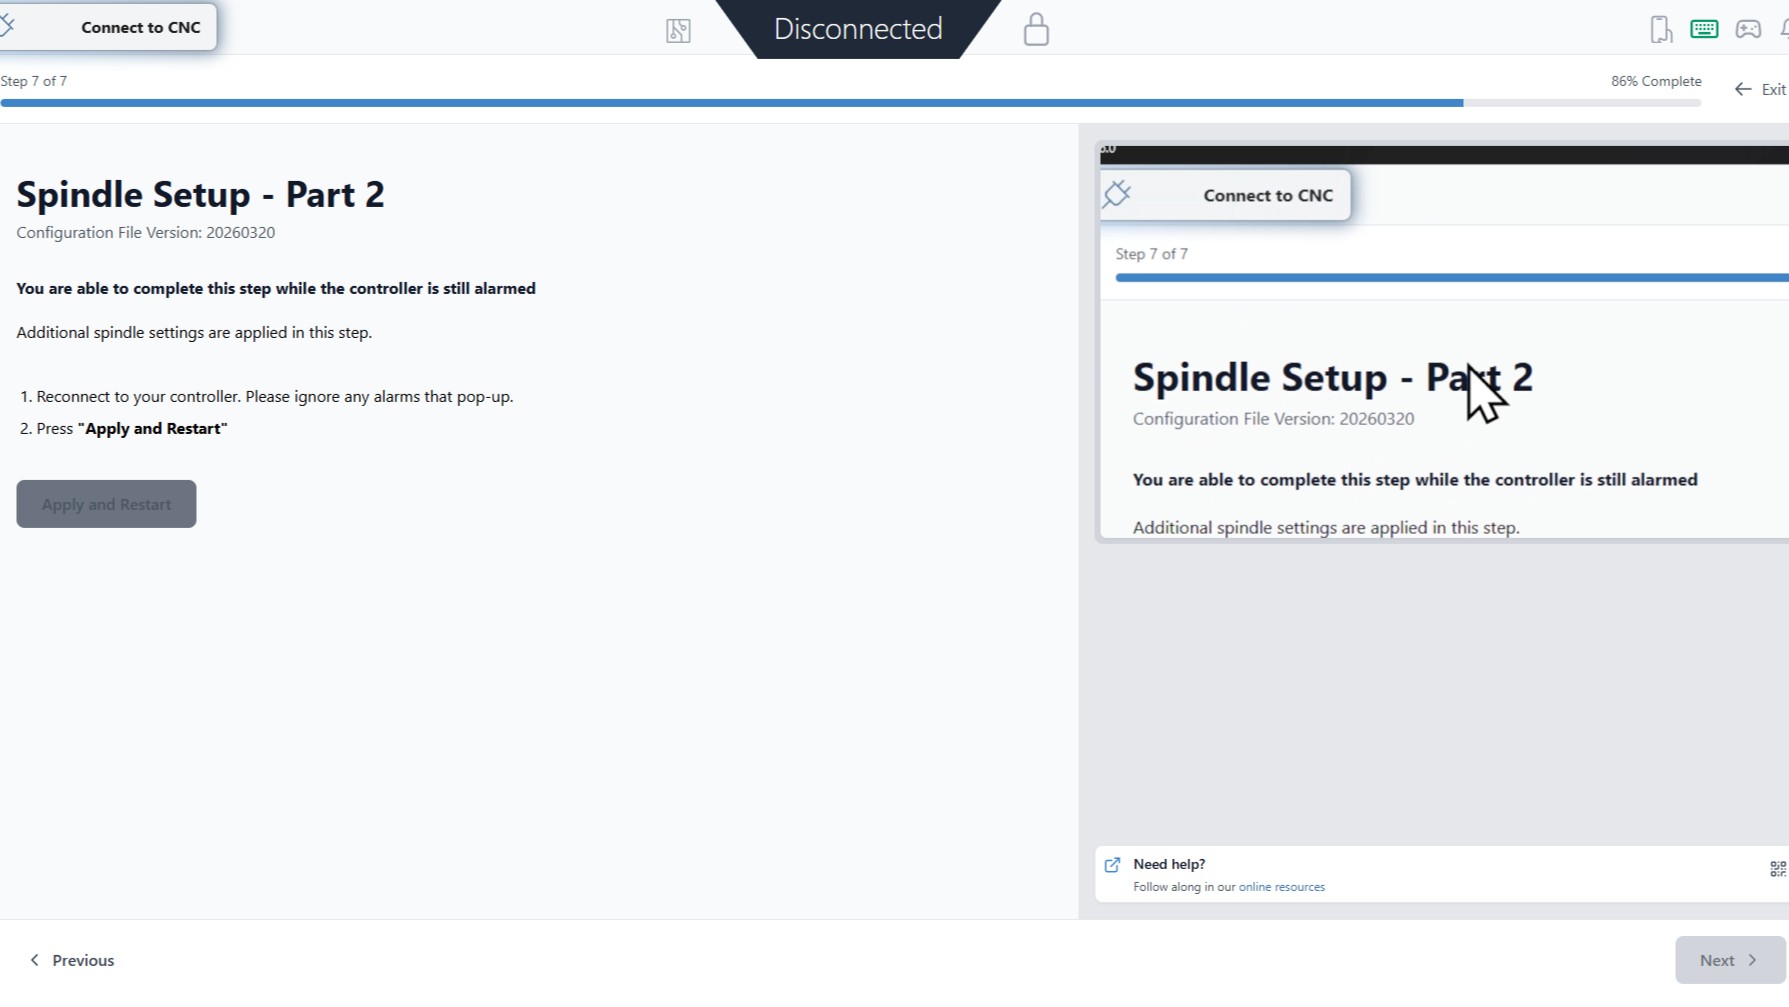Open the notifications bell icon
The image size is (1789, 1007).
[x=1783, y=29]
